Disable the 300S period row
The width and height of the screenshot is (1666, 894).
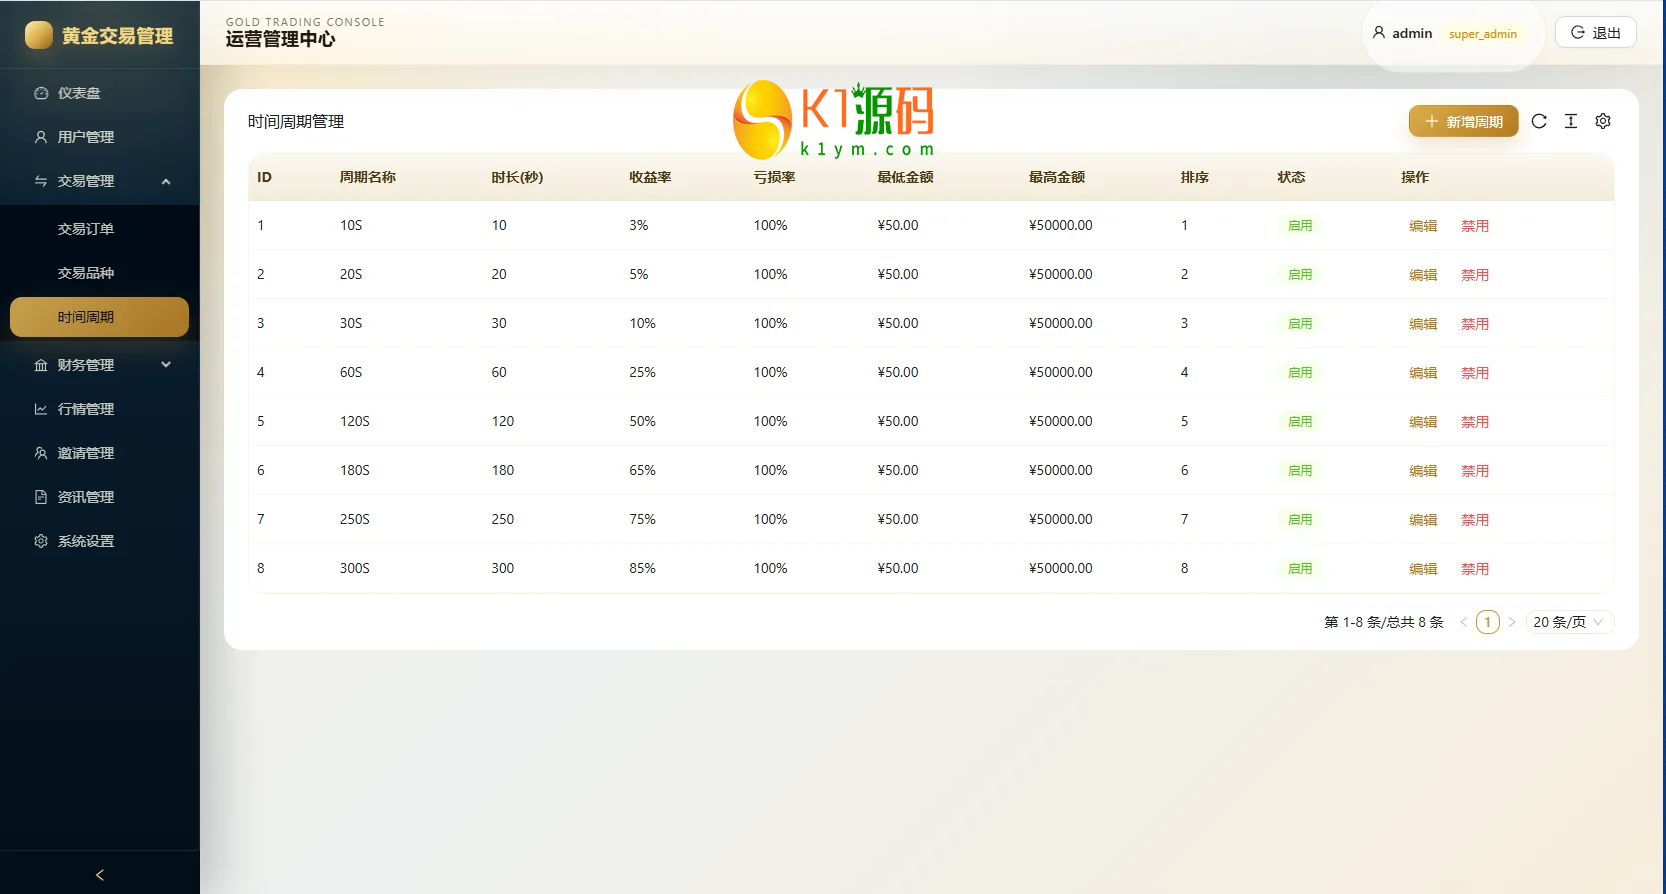[x=1475, y=569]
